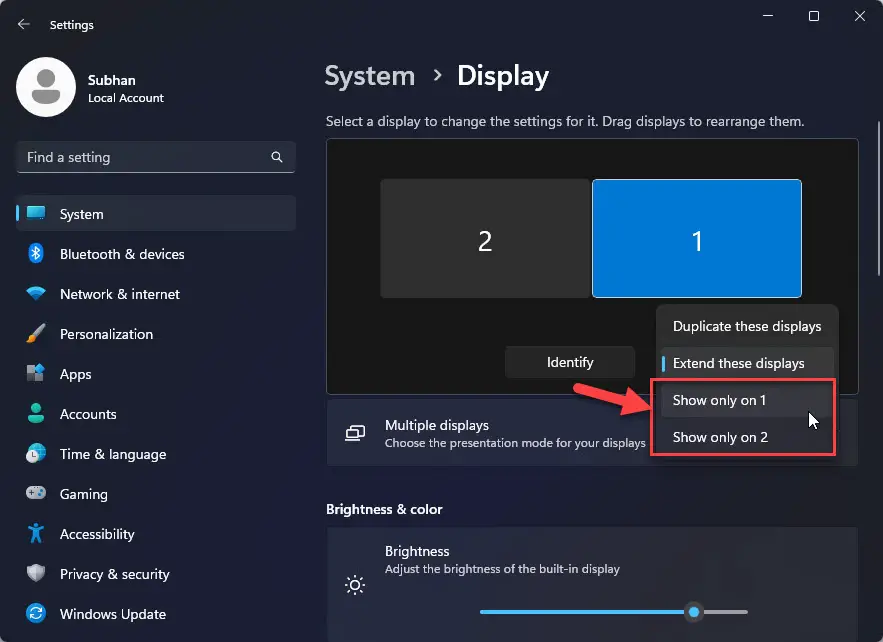
Task: Go to Accounts settings
Action: [x=156, y=414]
